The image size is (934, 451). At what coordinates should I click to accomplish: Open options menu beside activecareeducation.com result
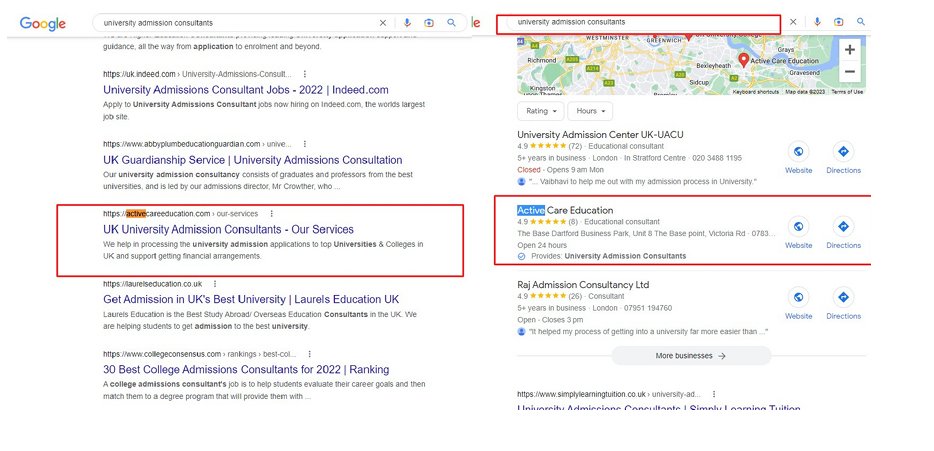(x=271, y=213)
